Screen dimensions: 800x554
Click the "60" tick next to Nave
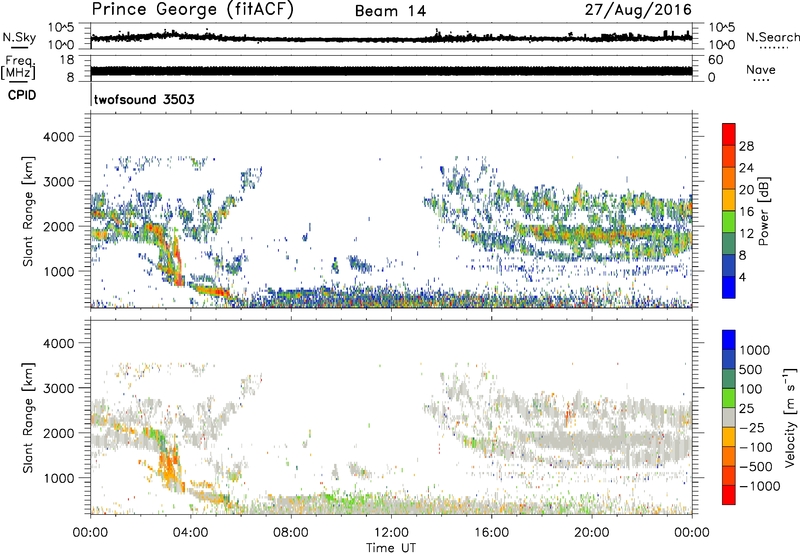[715, 60]
